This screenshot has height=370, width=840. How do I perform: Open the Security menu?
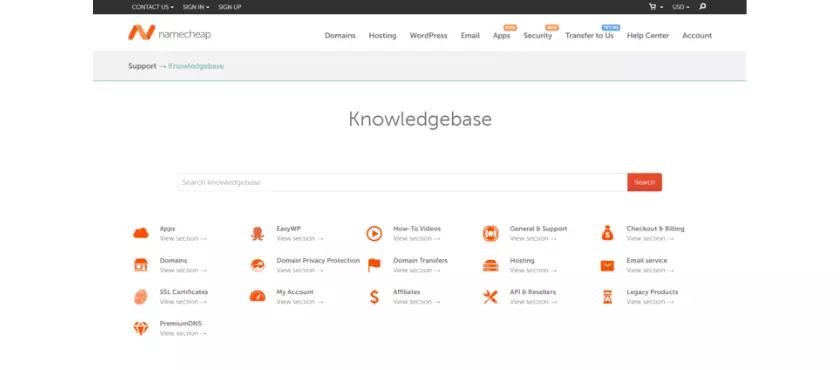coord(538,35)
